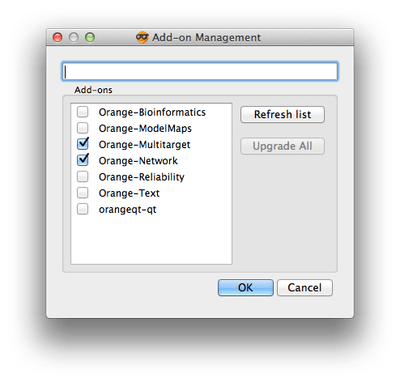Highlight the Orange-Text row label
This screenshot has height=382, width=400.
[129, 193]
